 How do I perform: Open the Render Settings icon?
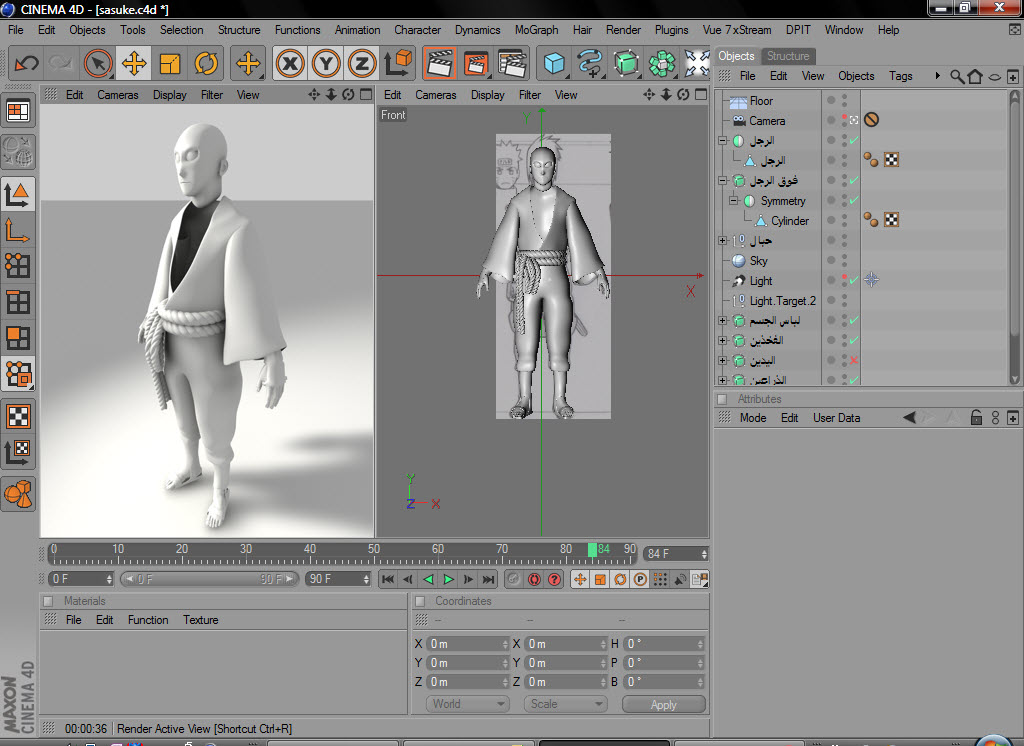pyautogui.click(x=513, y=63)
